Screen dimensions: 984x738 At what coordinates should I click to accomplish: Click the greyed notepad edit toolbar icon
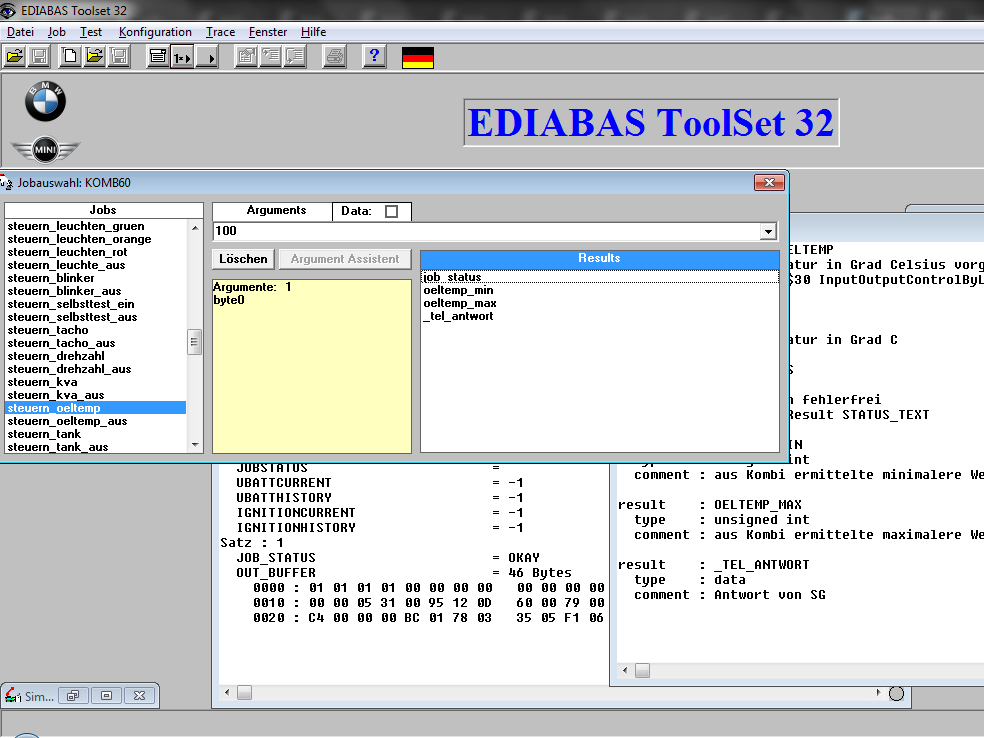(x=247, y=57)
